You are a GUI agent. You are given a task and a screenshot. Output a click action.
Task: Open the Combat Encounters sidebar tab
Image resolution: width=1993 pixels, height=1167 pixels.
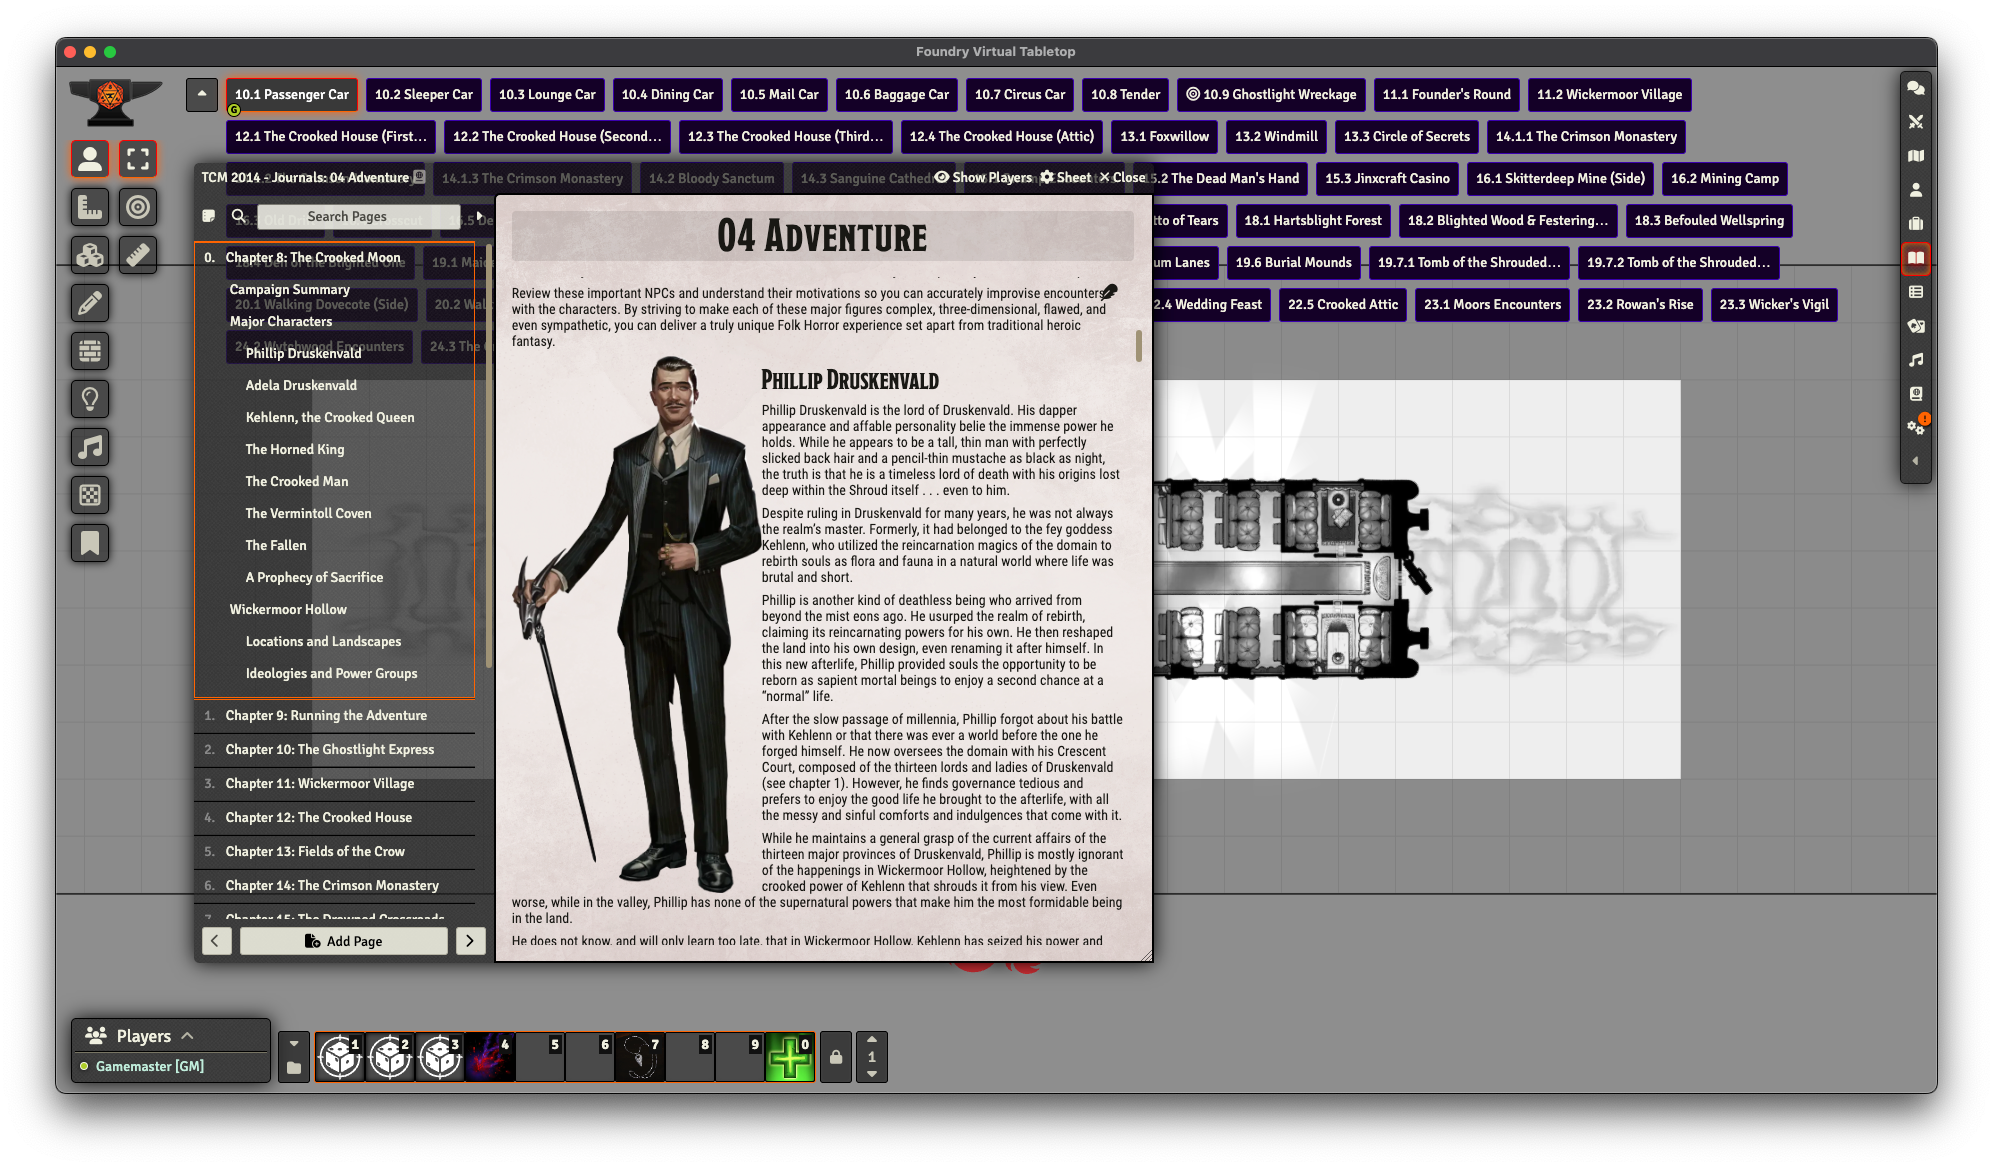pyautogui.click(x=1915, y=122)
